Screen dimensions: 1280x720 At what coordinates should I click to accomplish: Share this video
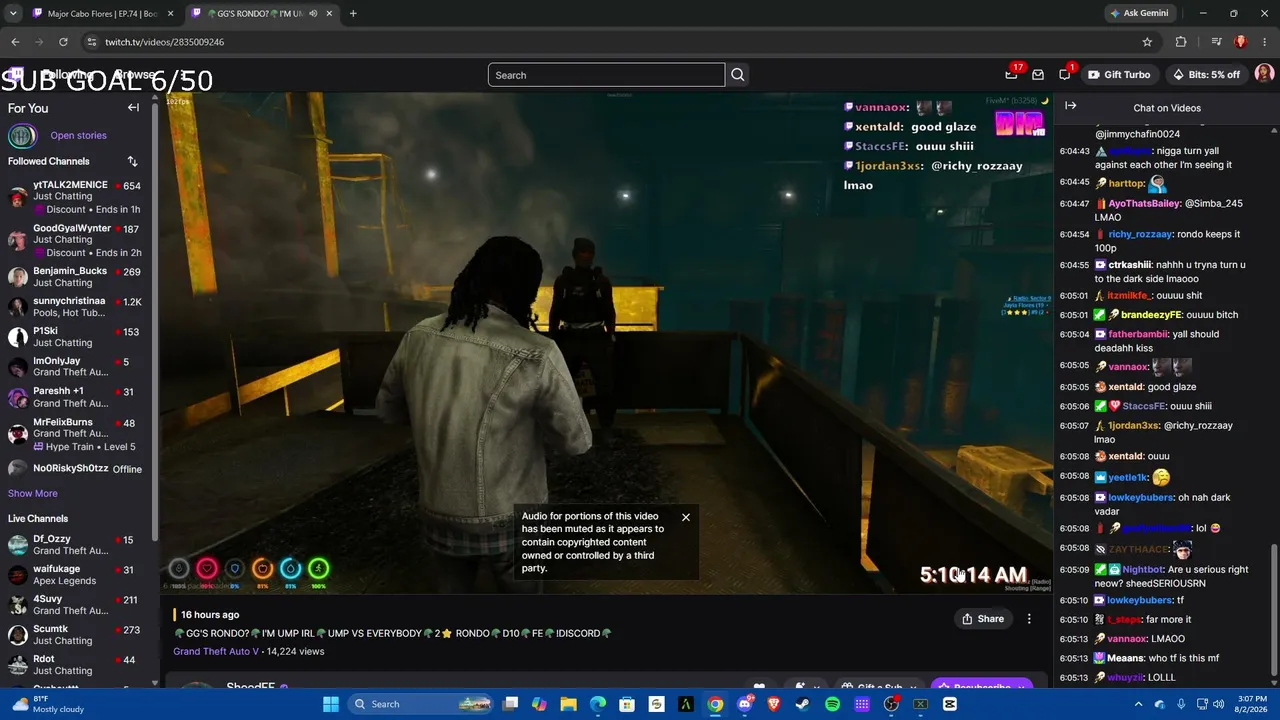point(983,619)
